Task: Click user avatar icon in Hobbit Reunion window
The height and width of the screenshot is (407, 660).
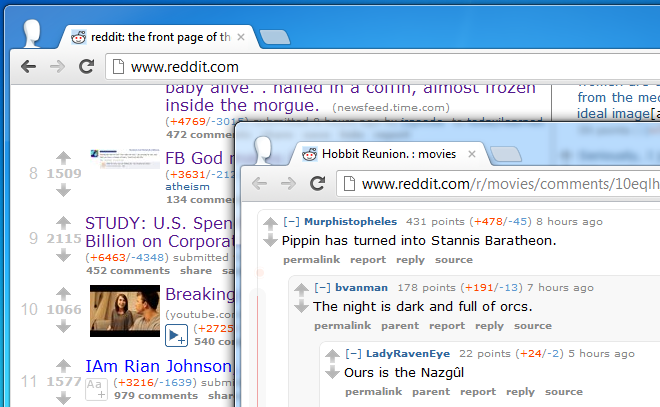Action: (x=263, y=151)
